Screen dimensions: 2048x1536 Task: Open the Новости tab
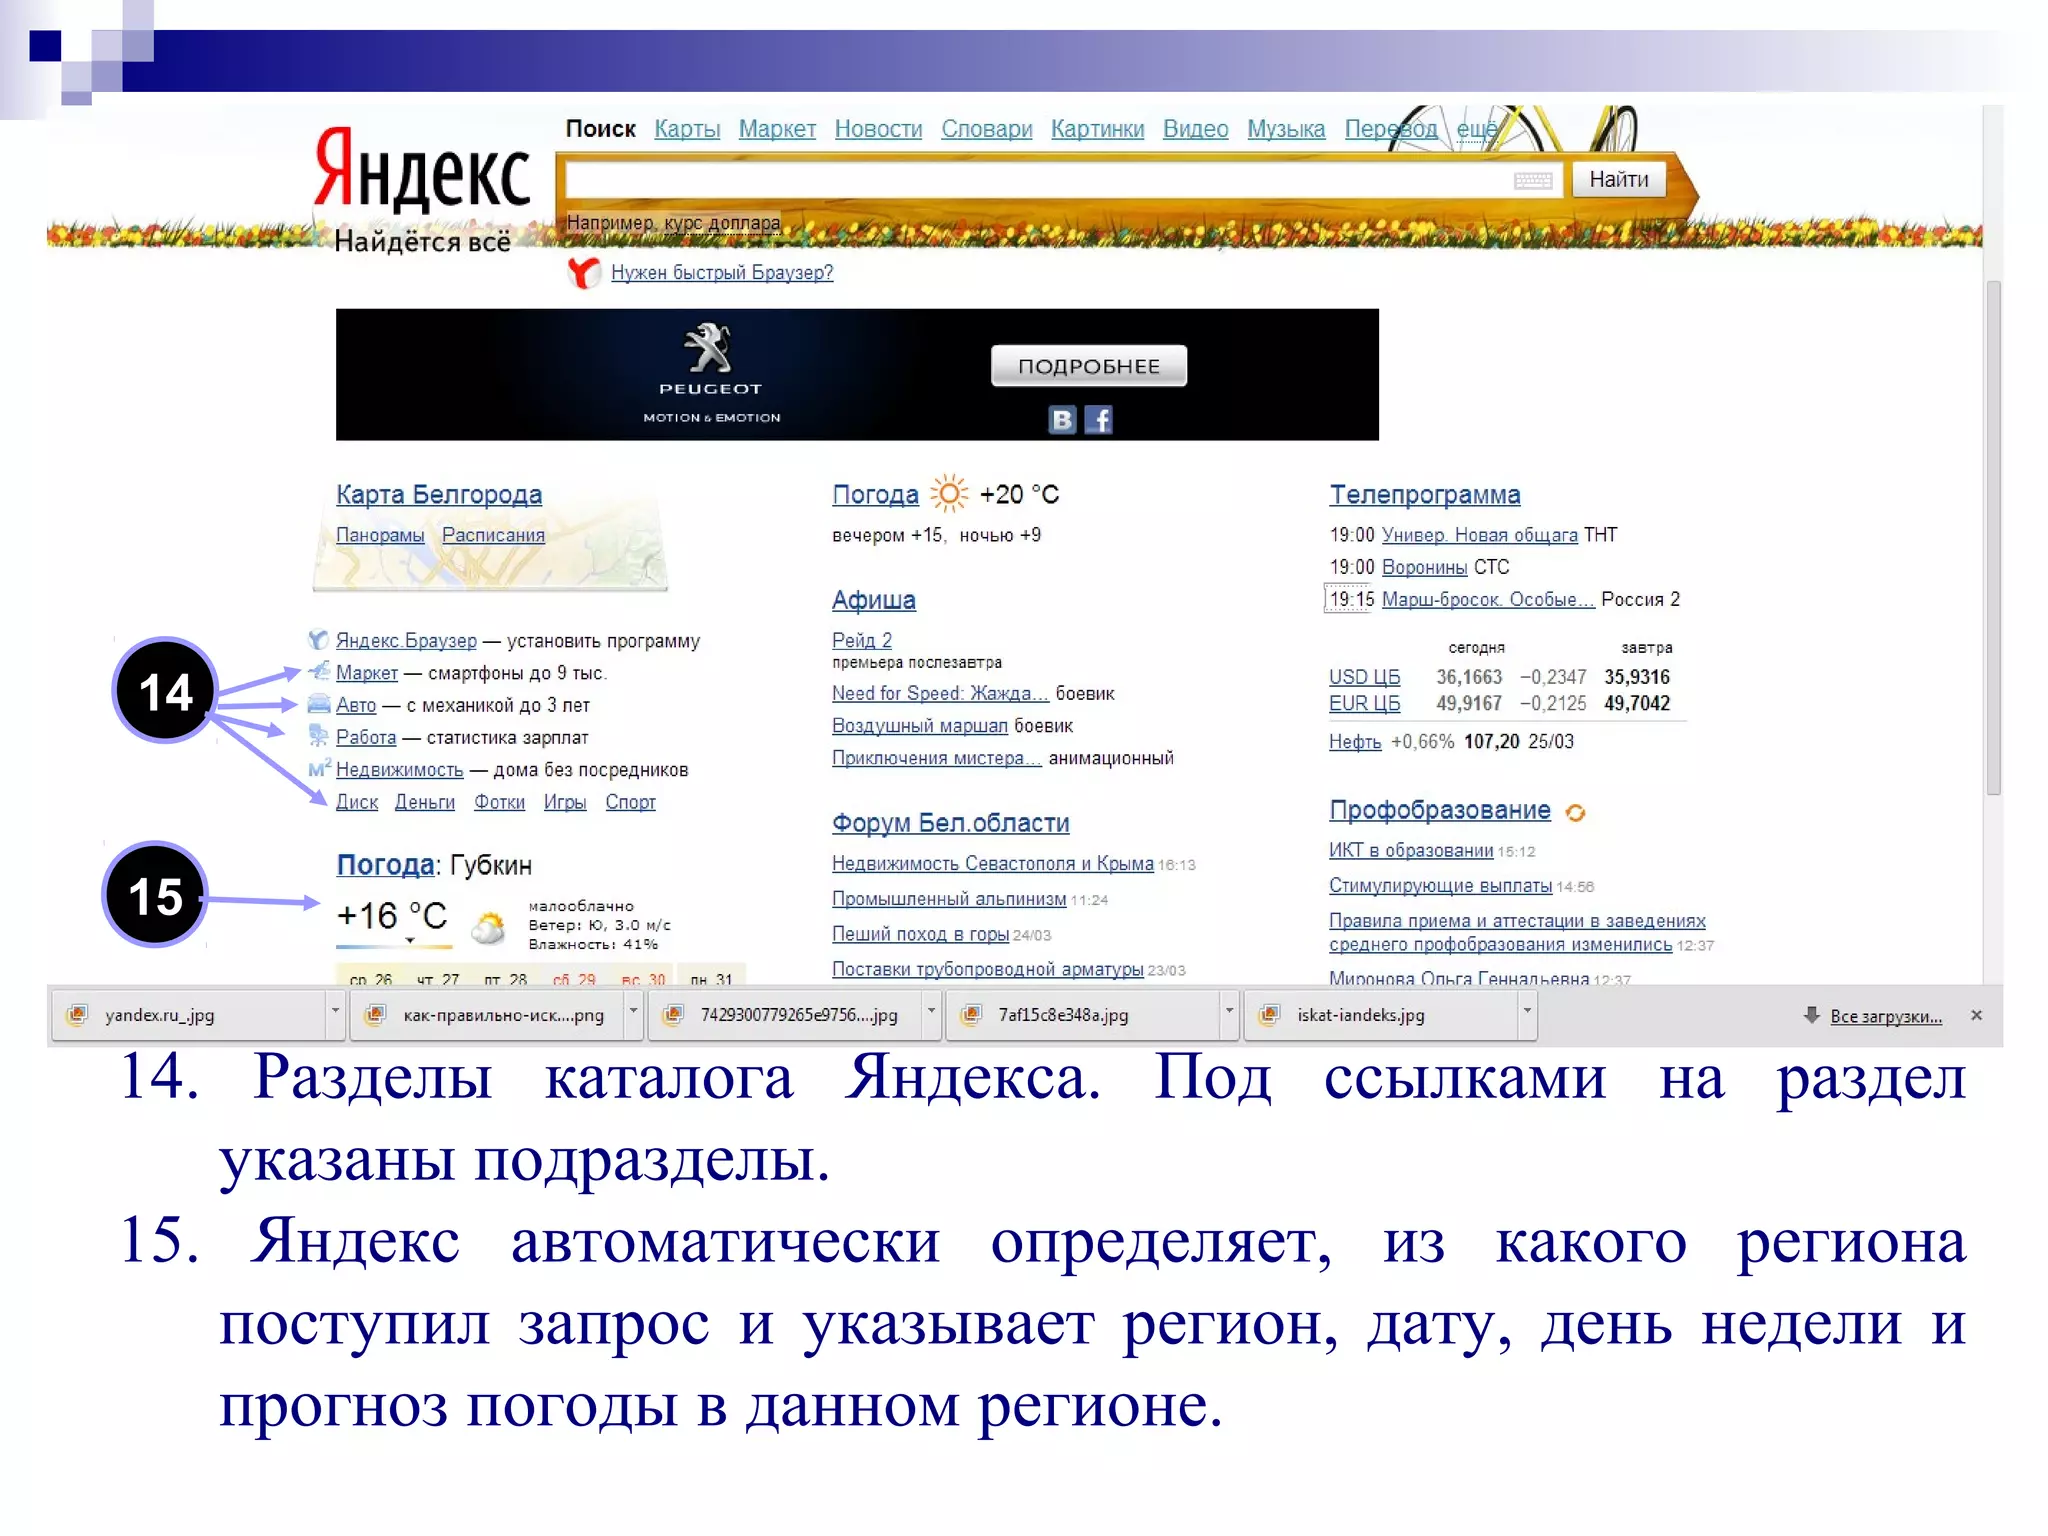(x=878, y=129)
